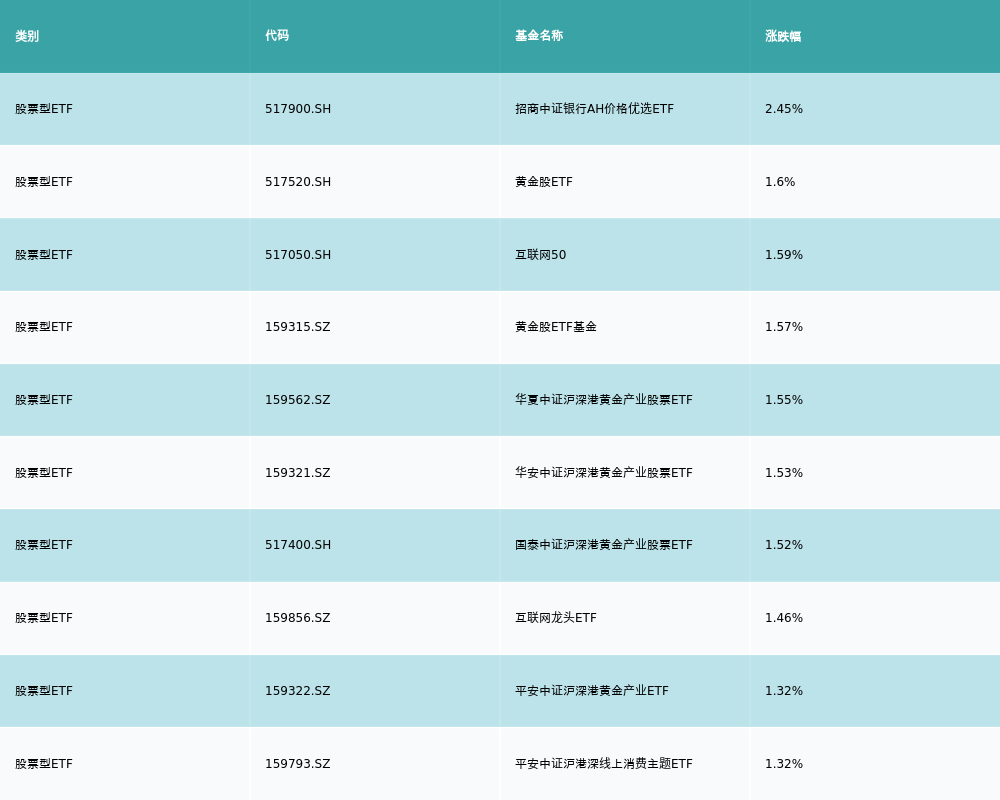Click fund name 国泰中证沪深港黄金产业股票ETF
Screen dimensions: 1000x800
(604, 545)
